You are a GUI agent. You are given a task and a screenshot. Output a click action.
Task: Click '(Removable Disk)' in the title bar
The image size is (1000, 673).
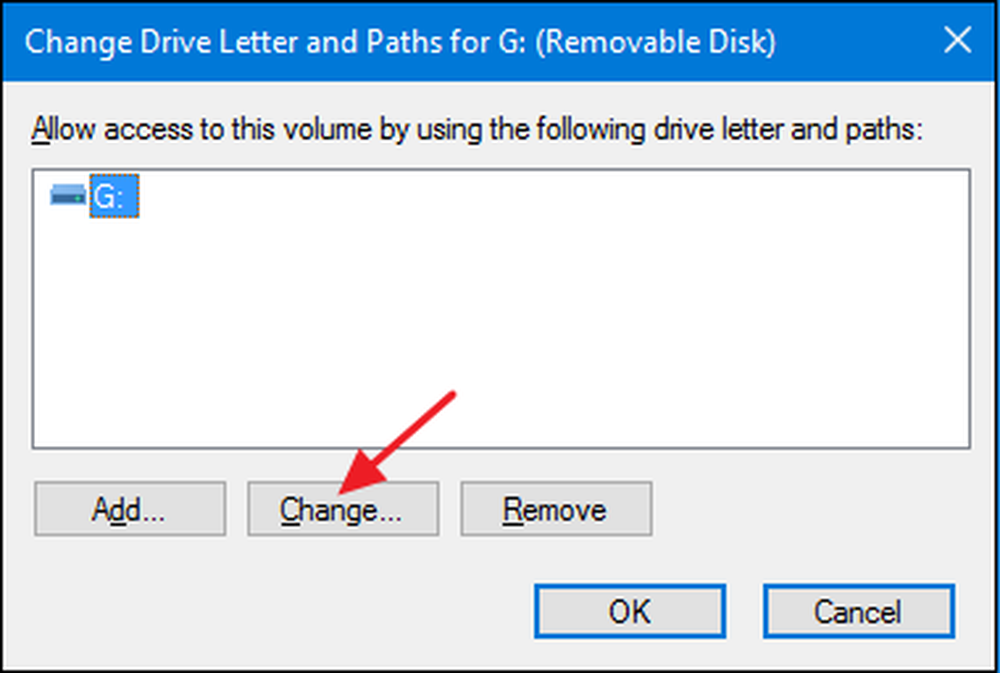point(656,42)
